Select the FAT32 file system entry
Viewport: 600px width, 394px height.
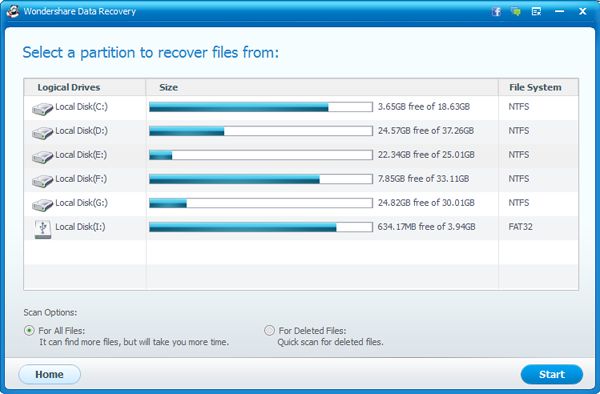520,227
